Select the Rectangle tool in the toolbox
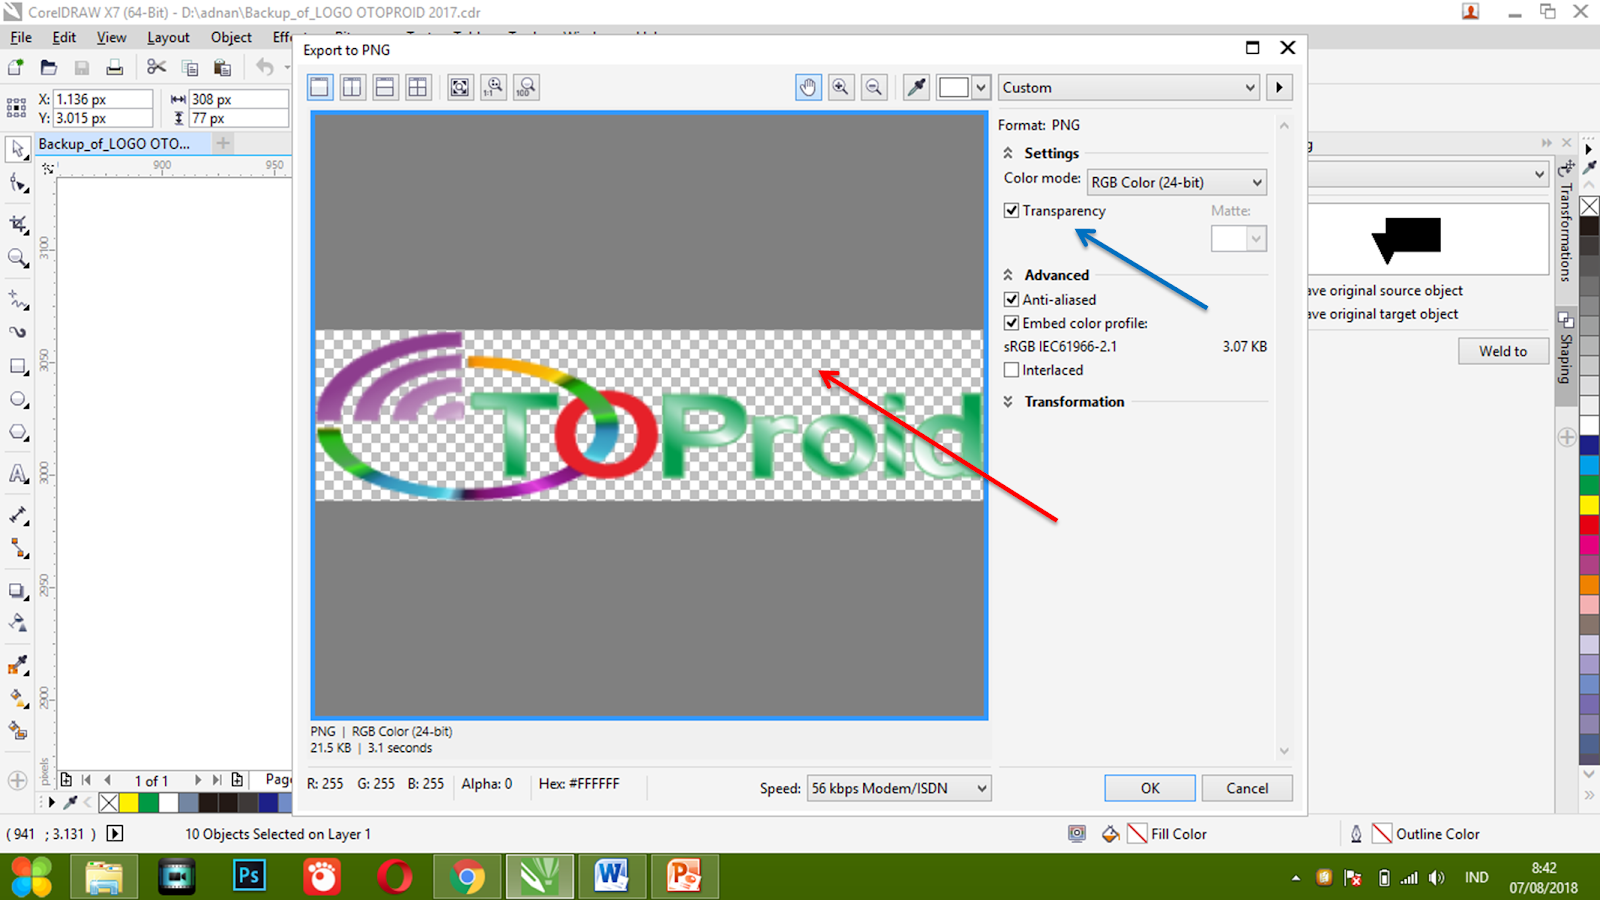 click(18, 366)
